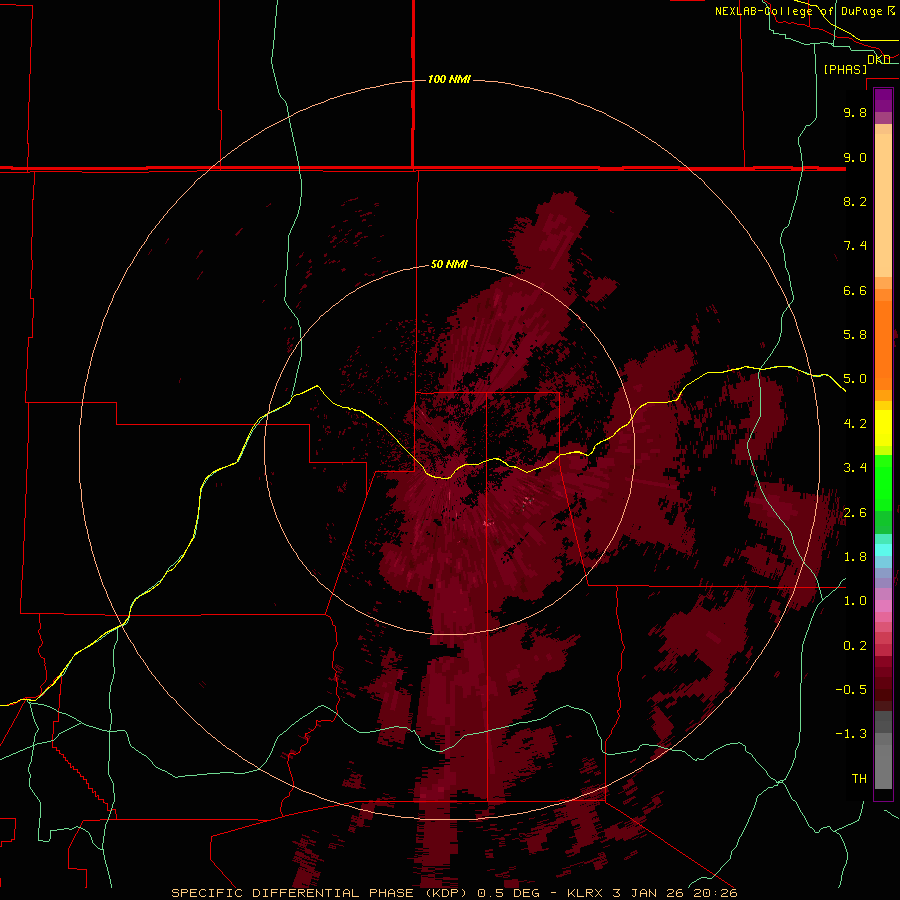Click the SPECIFIC DIFFERENTIAL PHASE caption text
This screenshot has height=900, width=900.
point(292,893)
